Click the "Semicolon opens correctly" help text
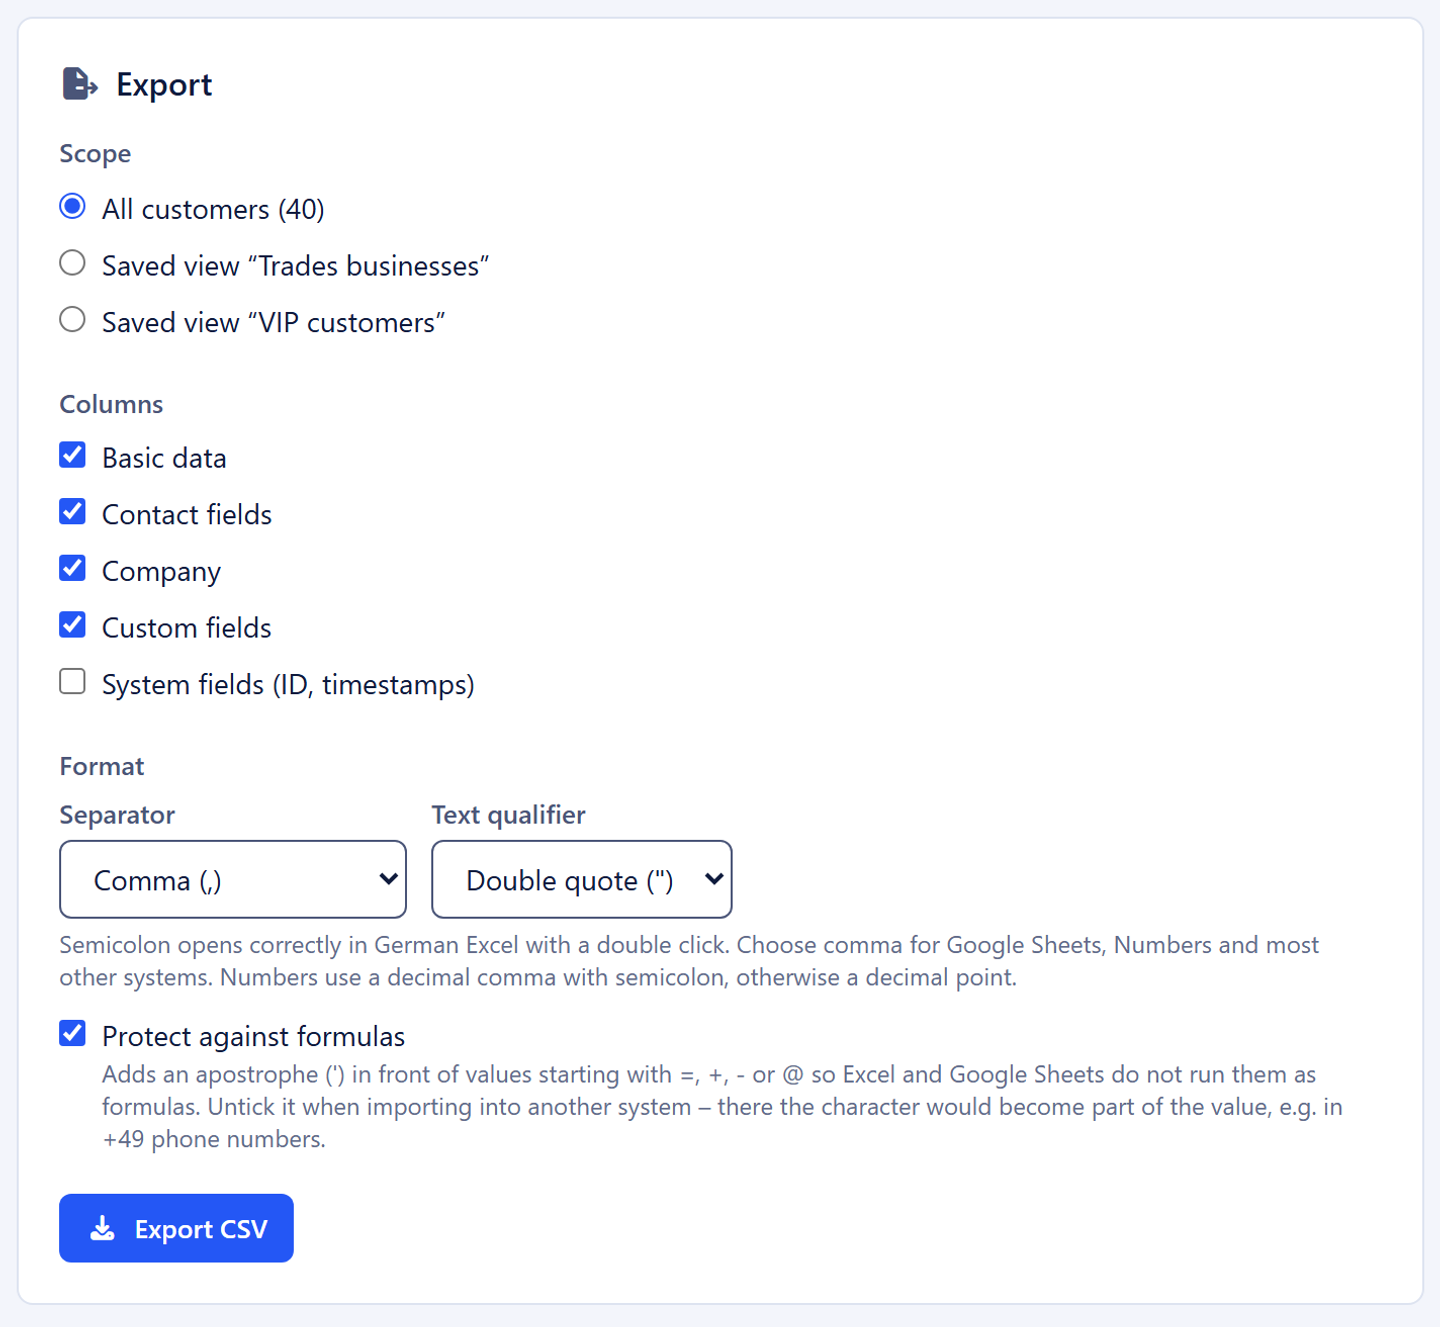Screen dimensions: 1440x1327 [x=689, y=961]
